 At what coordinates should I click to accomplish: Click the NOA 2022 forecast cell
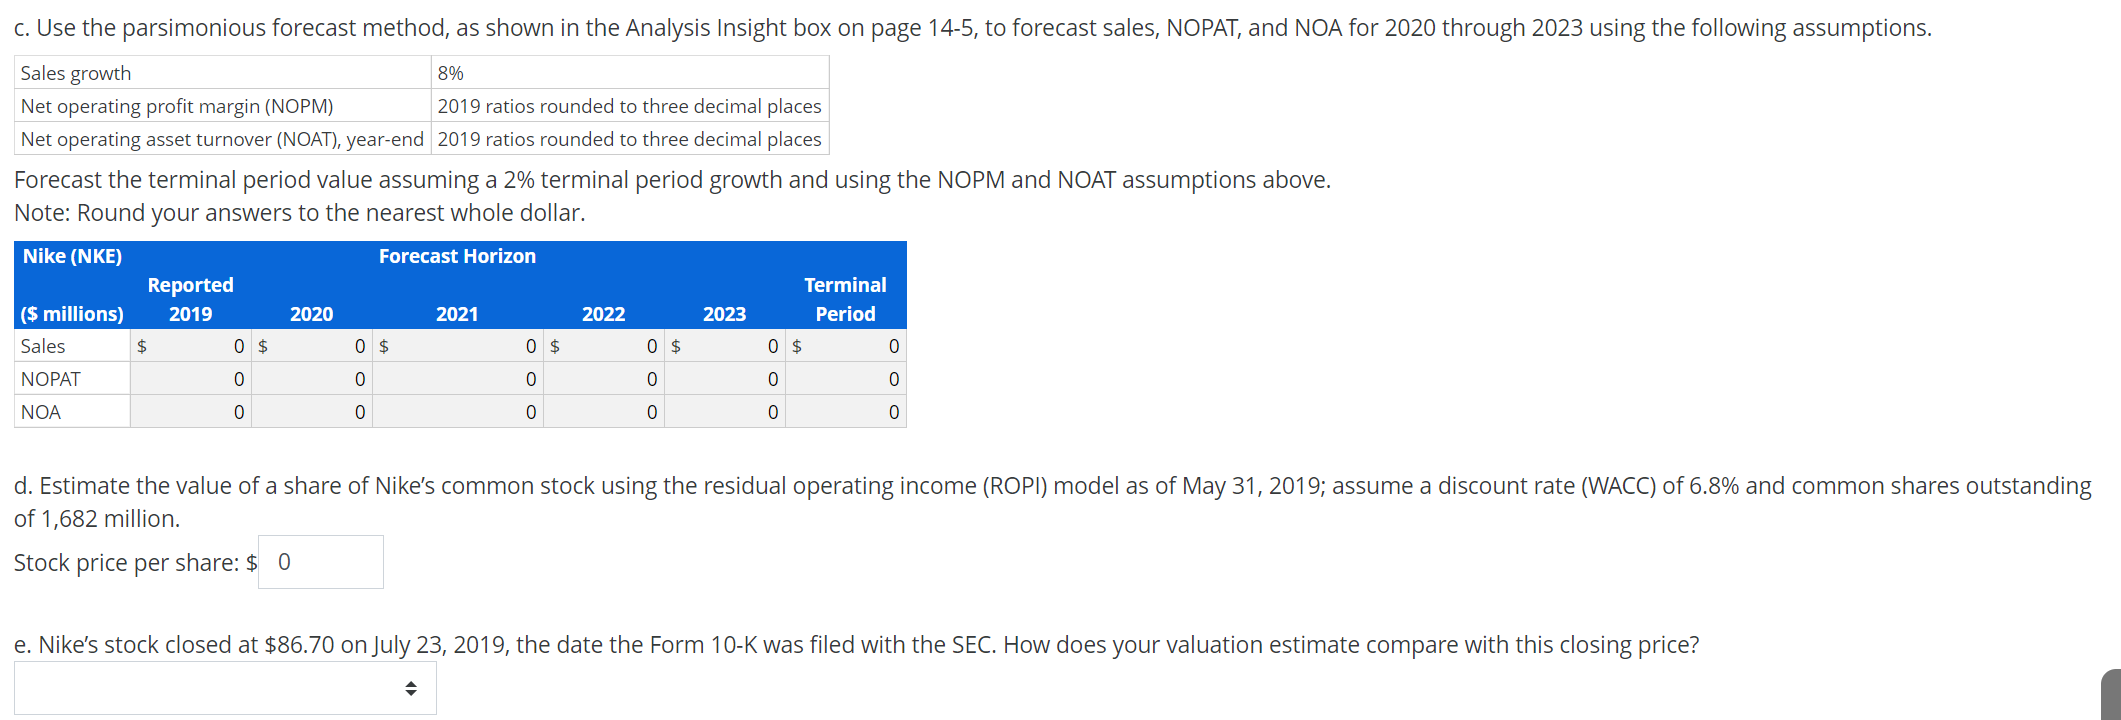[x=604, y=411]
